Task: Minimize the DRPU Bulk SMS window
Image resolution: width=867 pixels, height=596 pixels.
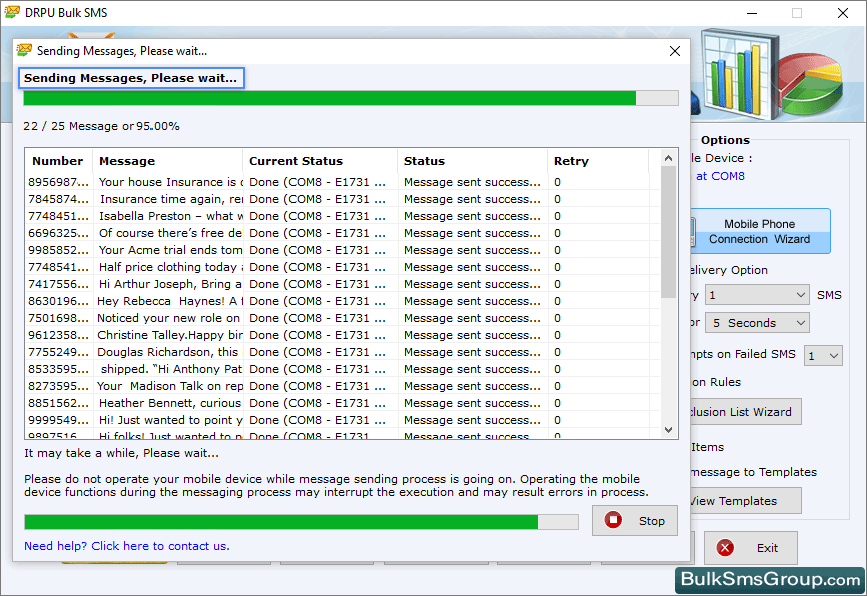Action: (752, 13)
